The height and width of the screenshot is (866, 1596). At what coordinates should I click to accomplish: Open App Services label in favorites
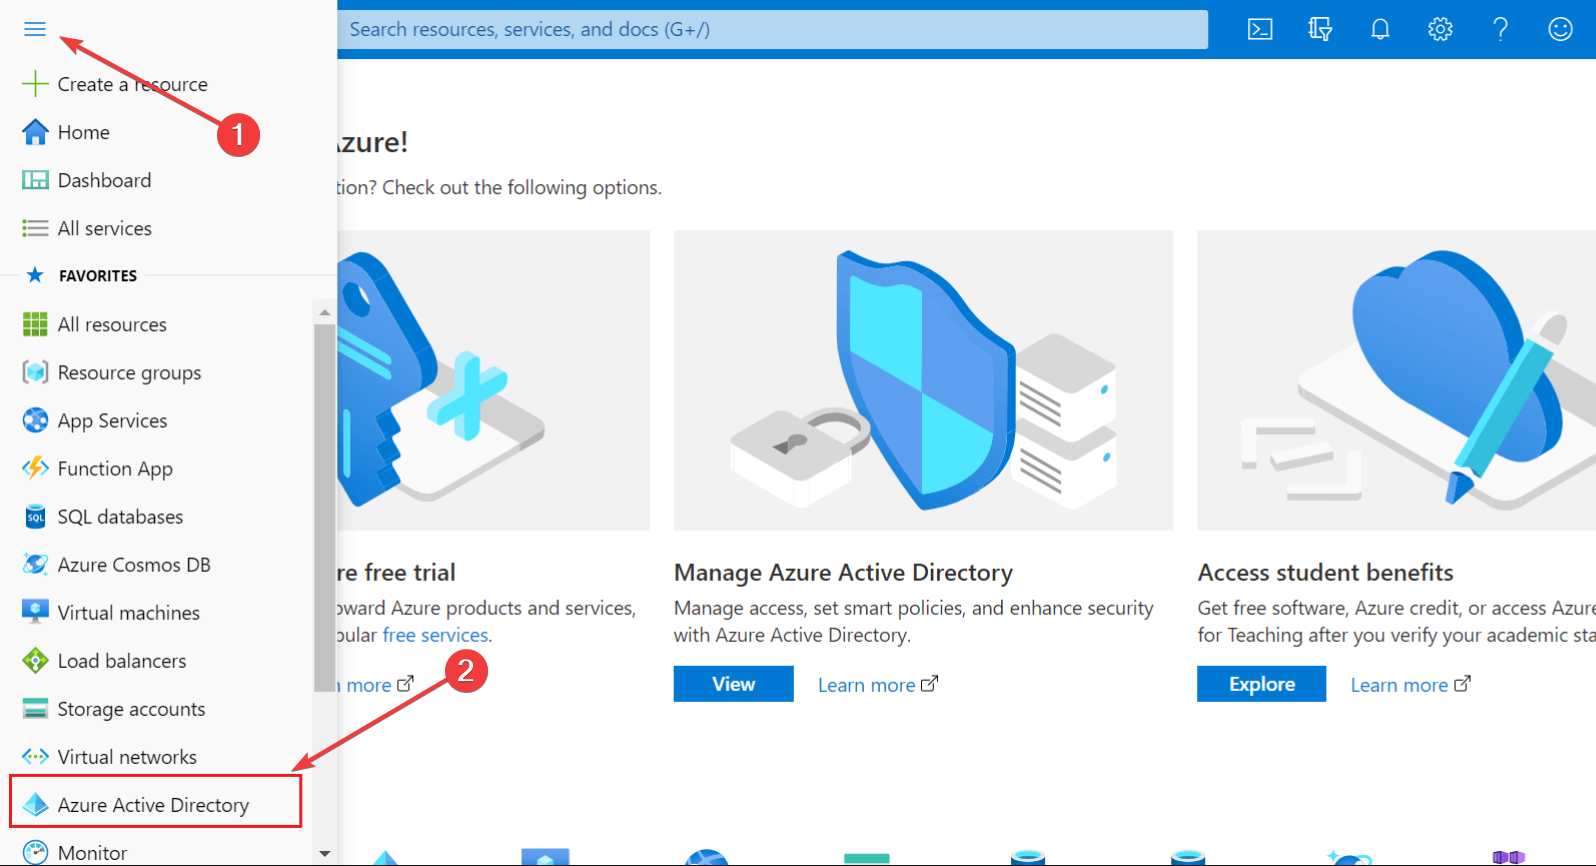112,421
